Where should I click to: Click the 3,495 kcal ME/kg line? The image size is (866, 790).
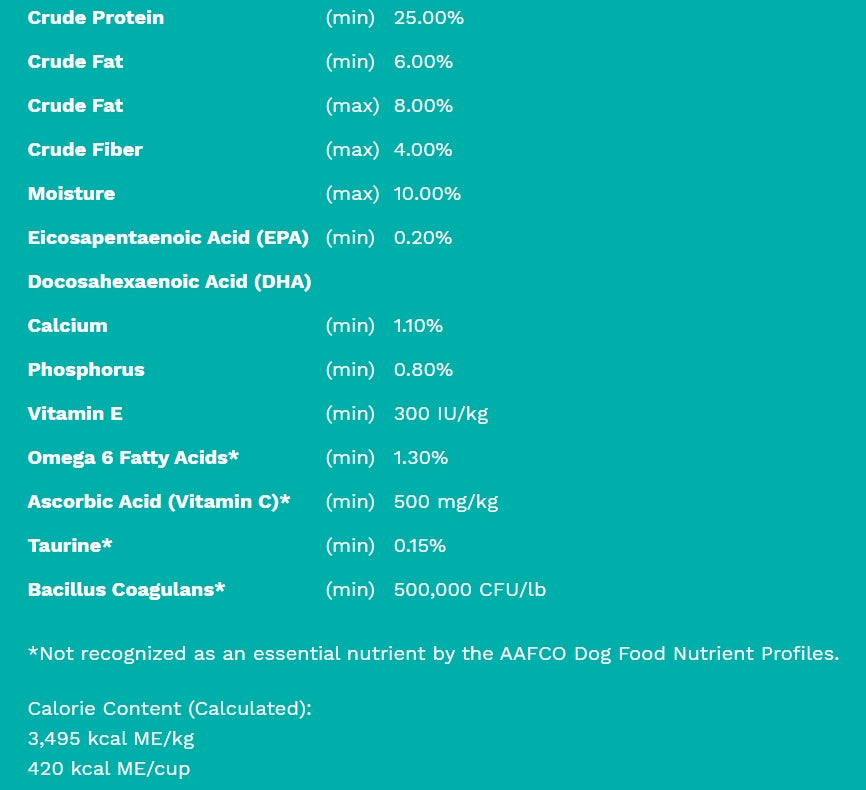click(111, 739)
